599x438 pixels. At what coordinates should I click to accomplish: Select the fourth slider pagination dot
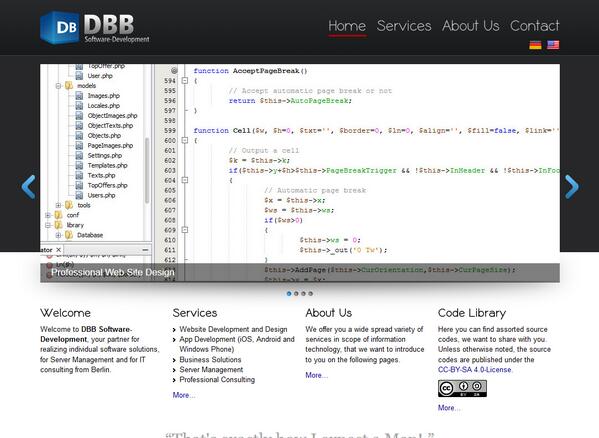click(311, 294)
